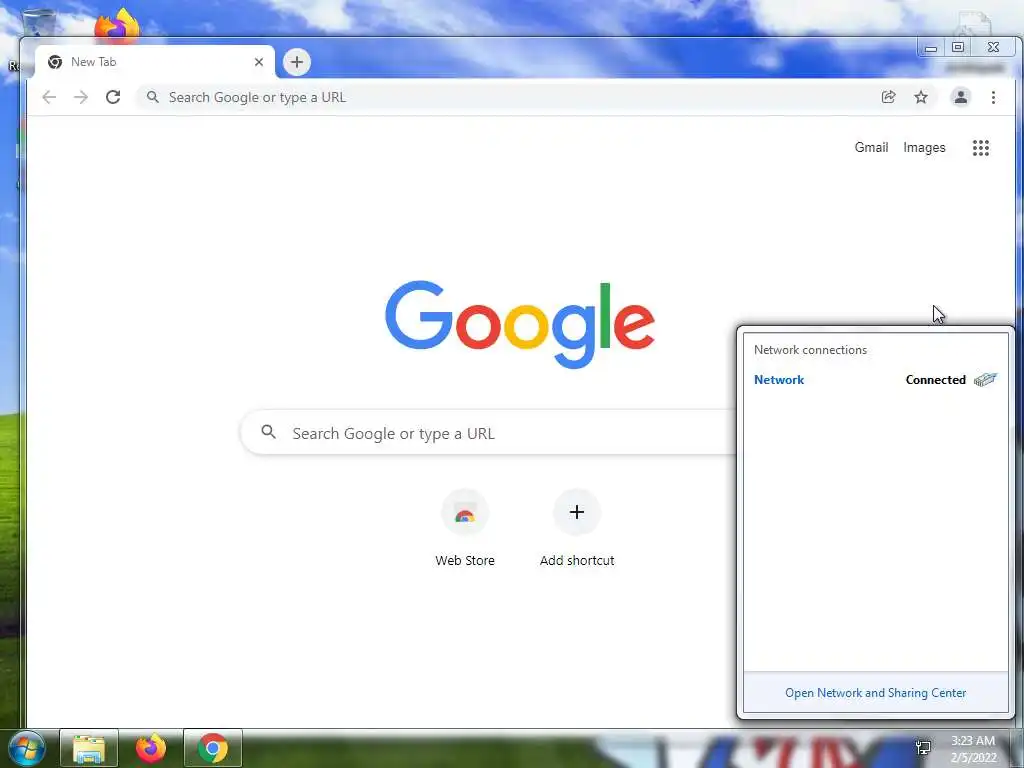The height and width of the screenshot is (768, 1024).
Task: Click the Network connections heading
Action: 810,350
